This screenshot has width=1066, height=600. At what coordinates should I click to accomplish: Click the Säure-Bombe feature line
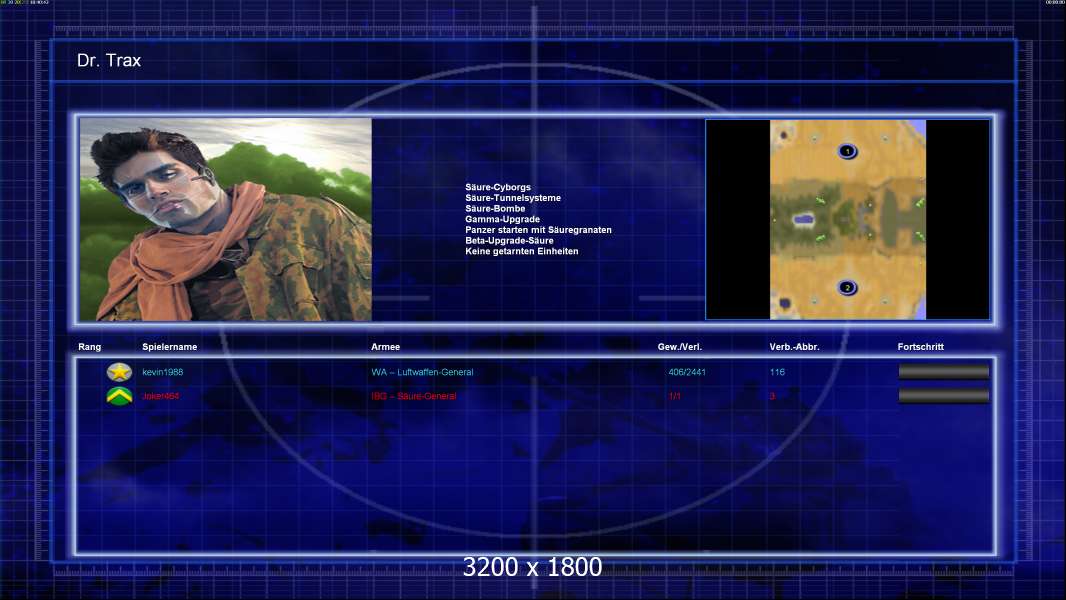coord(495,209)
